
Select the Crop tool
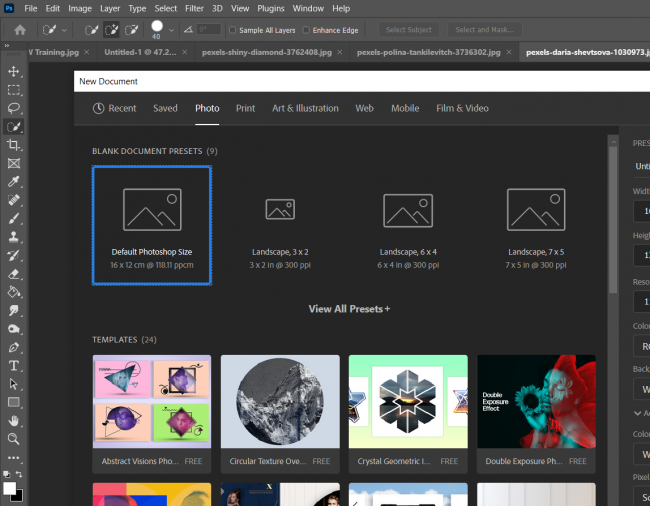pyautogui.click(x=14, y=145)
